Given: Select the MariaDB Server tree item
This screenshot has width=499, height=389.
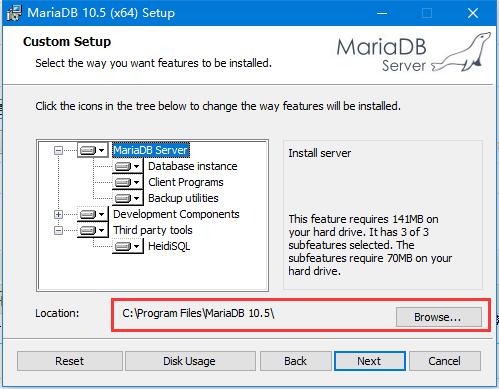Looking at the screenshot, I should [x=151, y=150].
